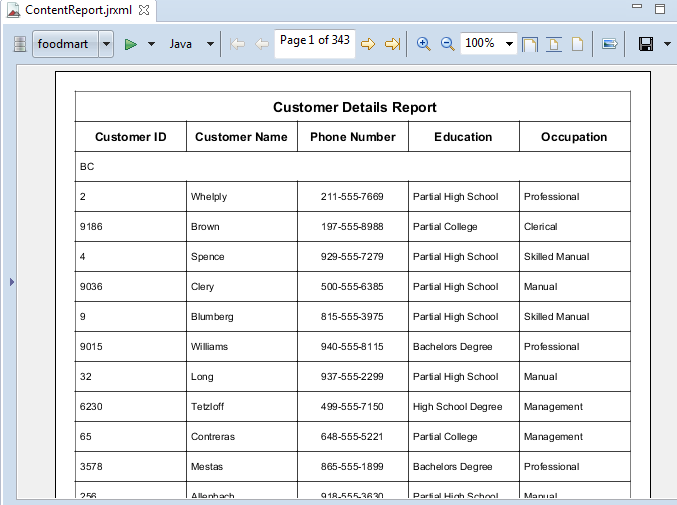Click the Customer Name column header
This screenshot has height=505, width=677.
point(241,137)
